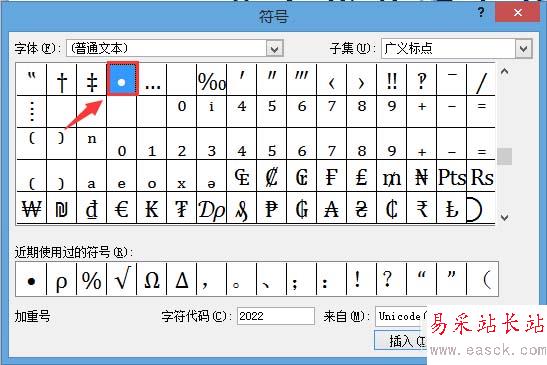This screenshot has width=547, height=365.
Task: Select the austral ₳ currency symbol
Action: pos(332,208)
